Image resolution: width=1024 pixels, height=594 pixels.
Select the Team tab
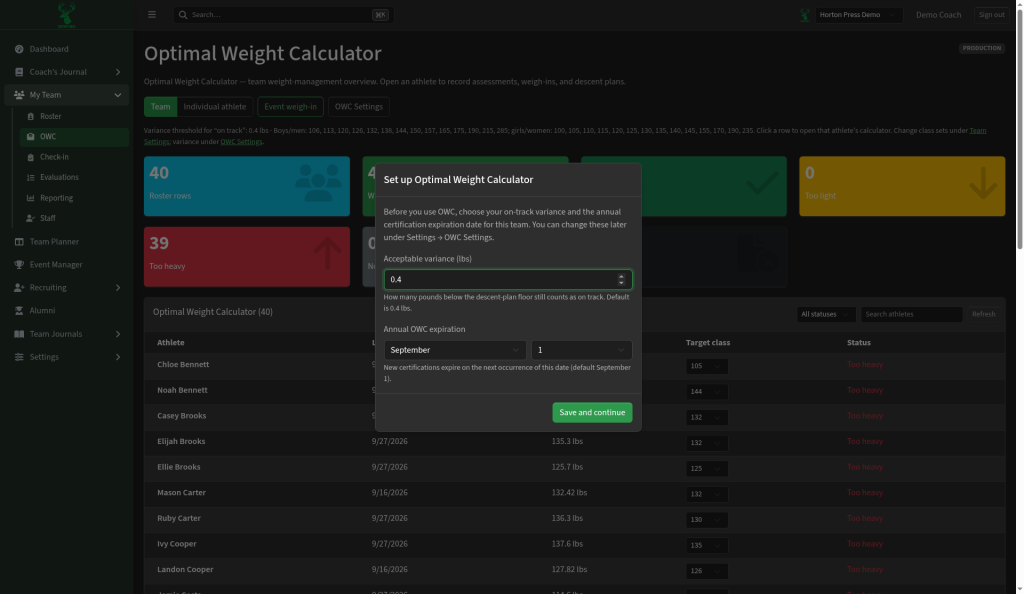coord(160,106)
